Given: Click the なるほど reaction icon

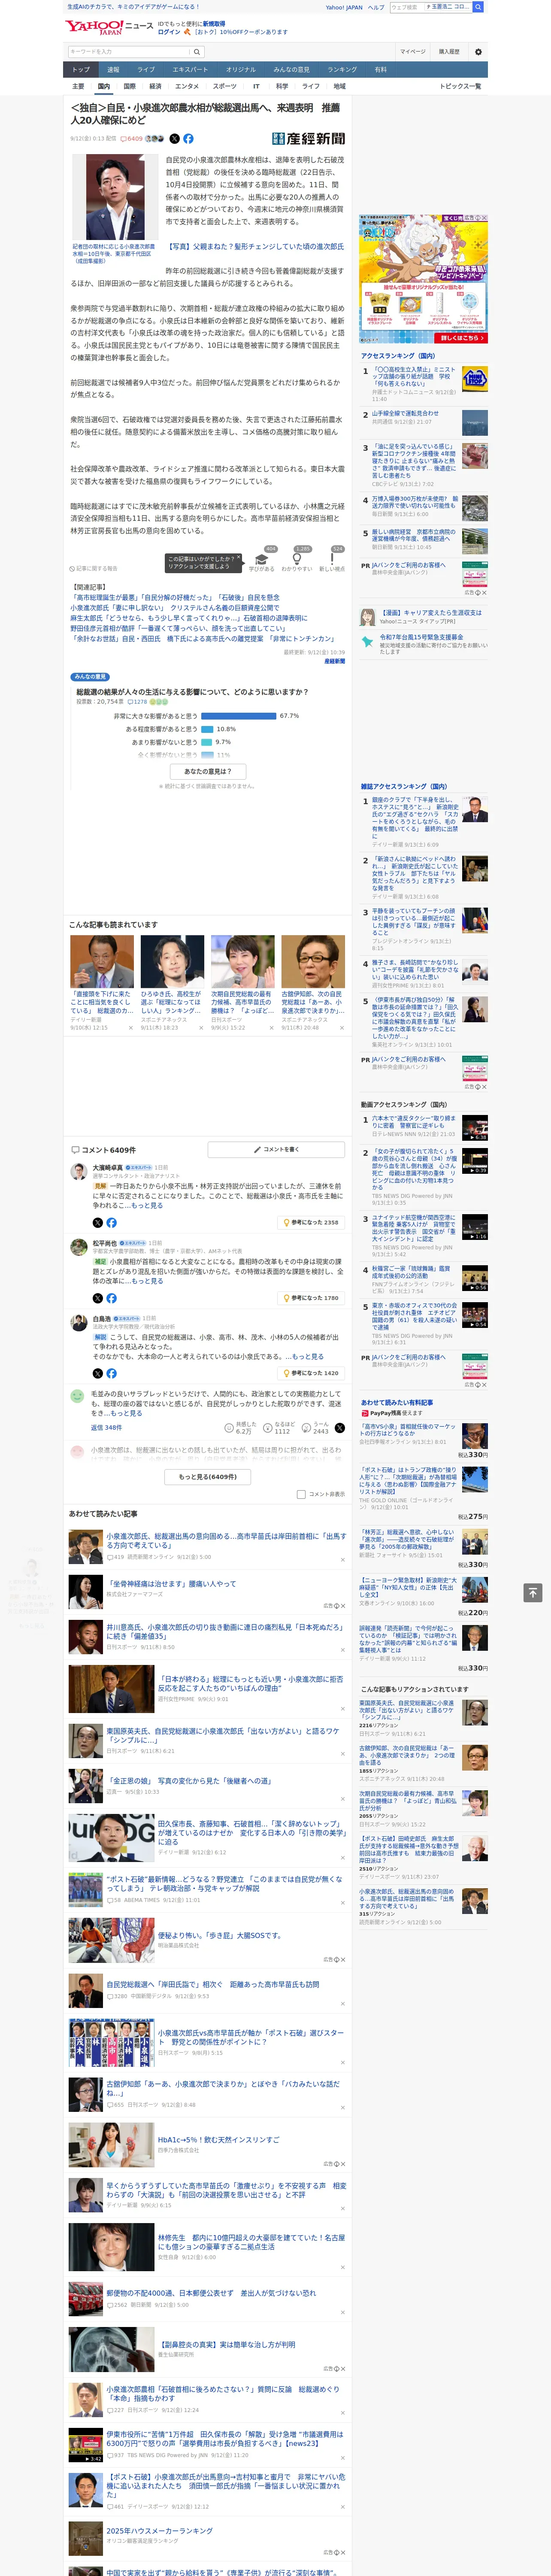Looking at the screenshot, I should tap(269, 1428).
